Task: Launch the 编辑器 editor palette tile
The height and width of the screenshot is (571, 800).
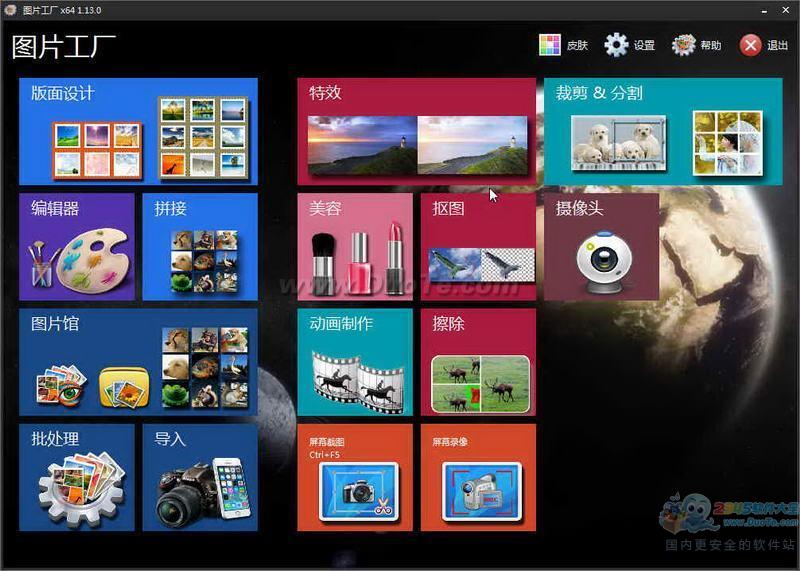Action: [76, 247]
